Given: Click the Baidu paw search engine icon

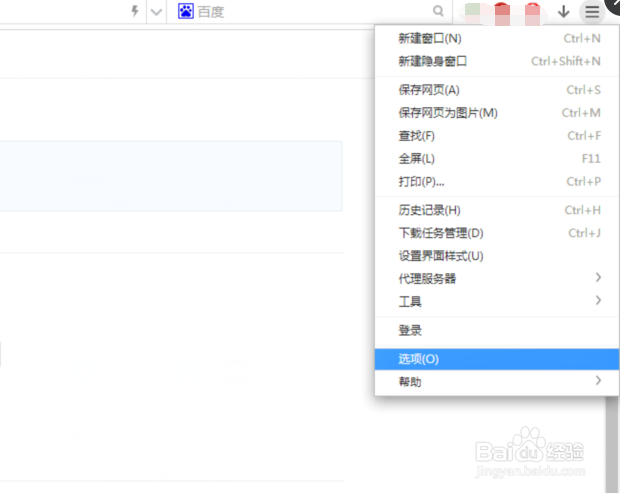Looking at the screenshot, I should (x=185, y=11).
